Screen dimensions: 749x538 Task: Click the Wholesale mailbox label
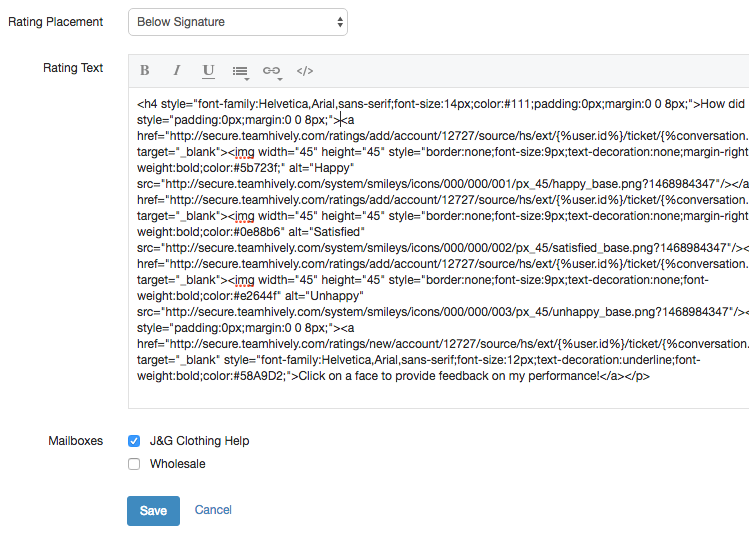point(177,464)
